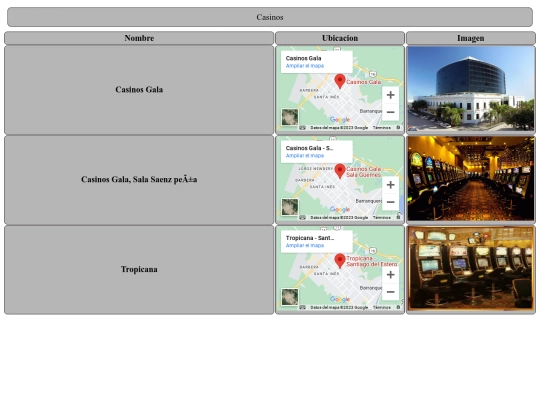540x405 pixels.
Task: Zoom in on the Tropicana map
Action: click(390, 275)
